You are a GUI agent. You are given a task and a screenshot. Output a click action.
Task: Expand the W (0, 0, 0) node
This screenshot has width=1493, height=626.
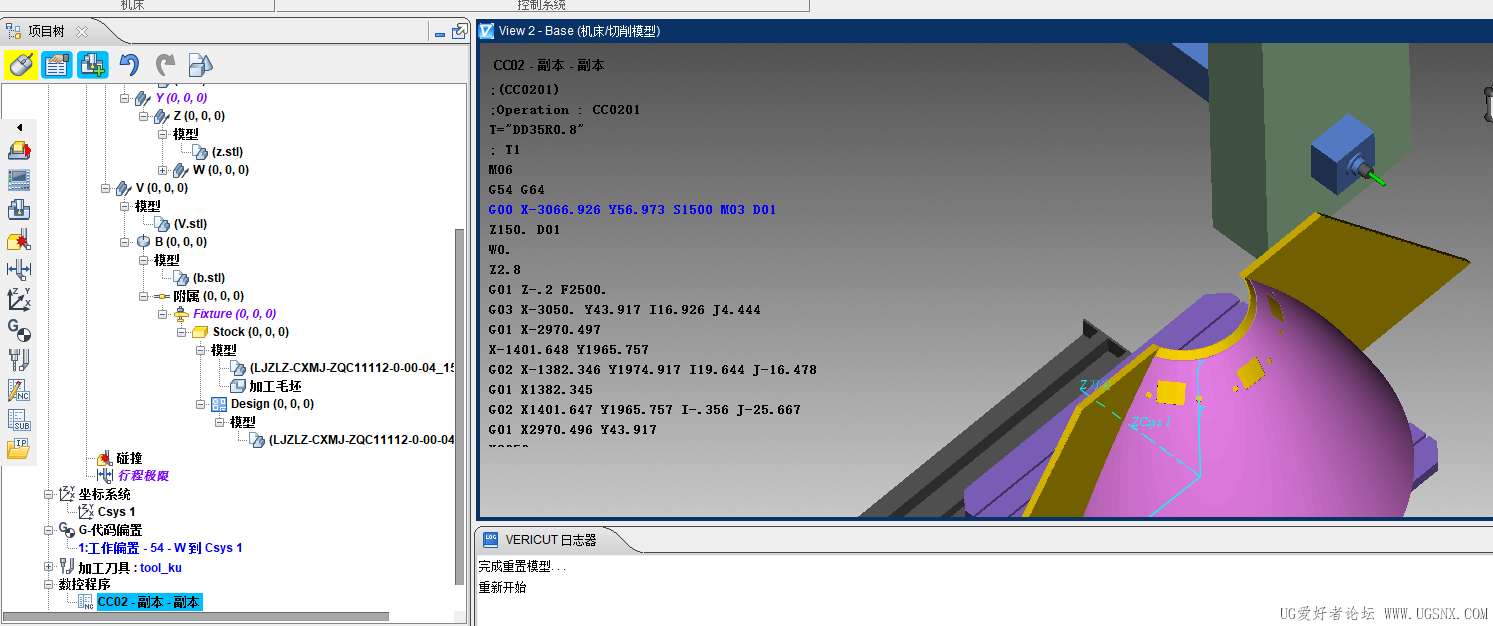(x=163, y=170)
